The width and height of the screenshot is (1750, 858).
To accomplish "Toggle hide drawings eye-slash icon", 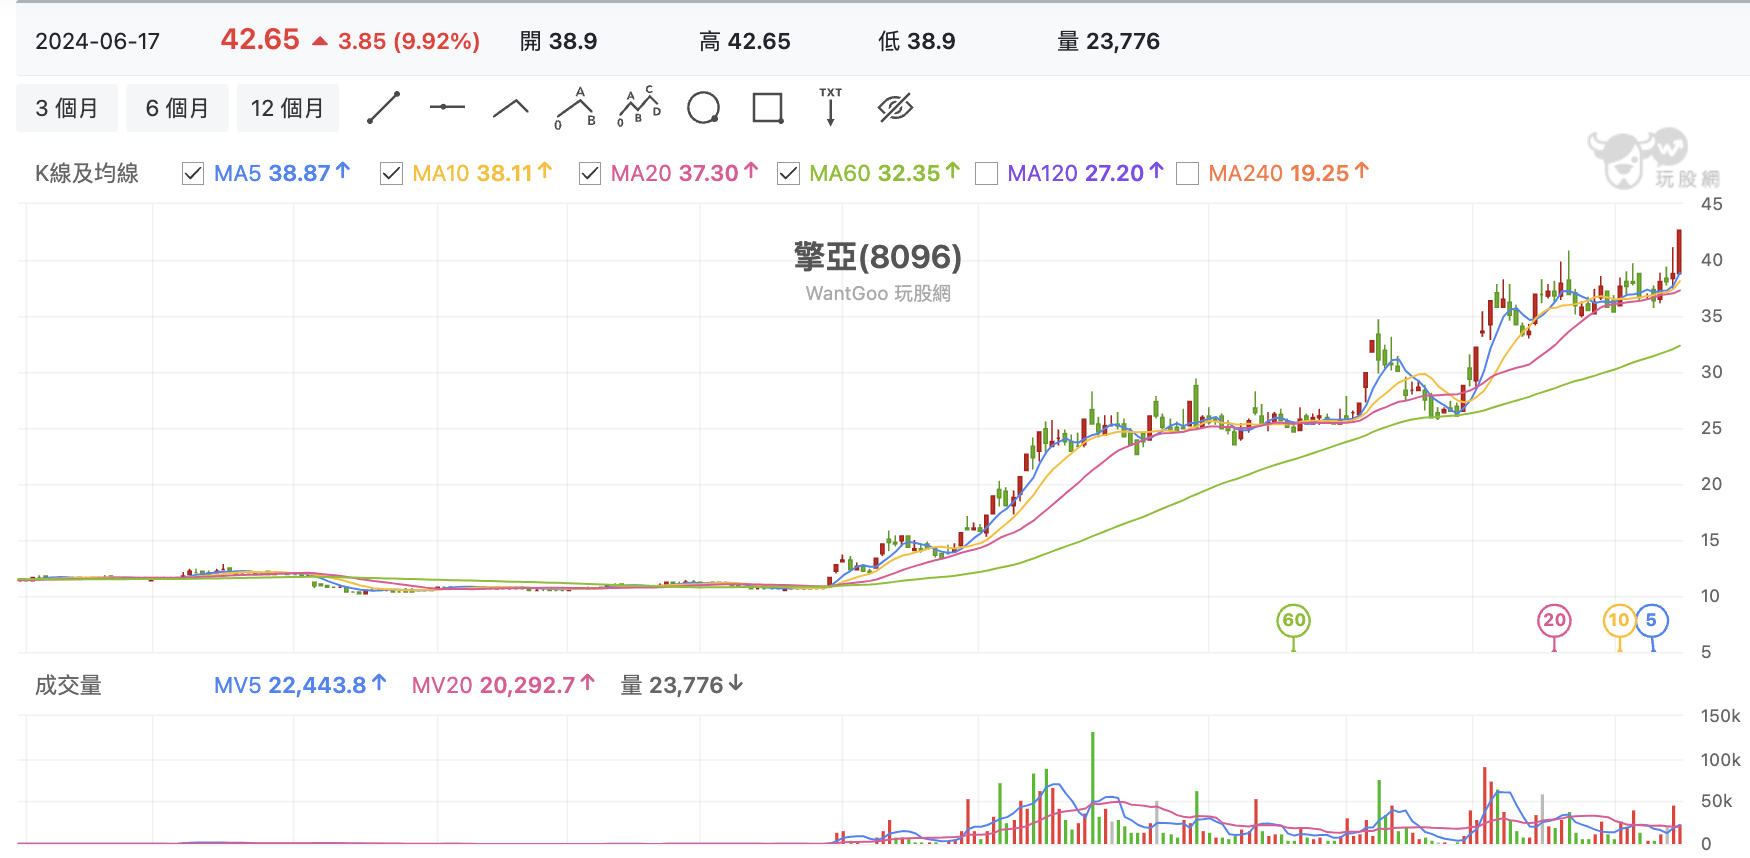I will 895,108.
